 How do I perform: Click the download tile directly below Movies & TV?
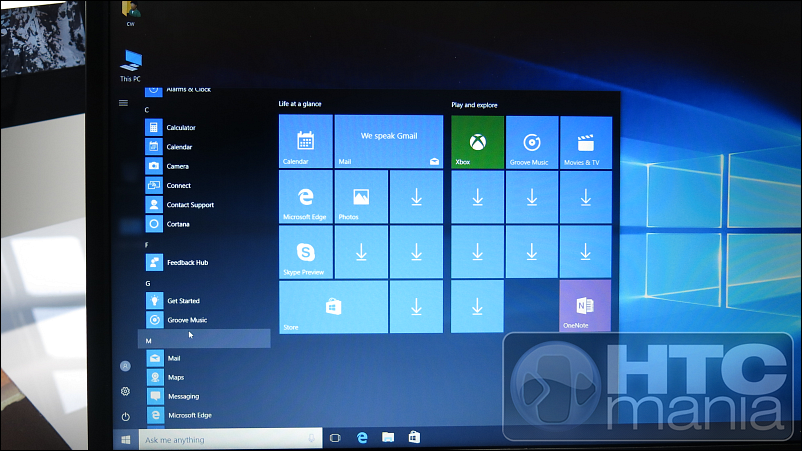pyautogui.click(x=586, y=197)
